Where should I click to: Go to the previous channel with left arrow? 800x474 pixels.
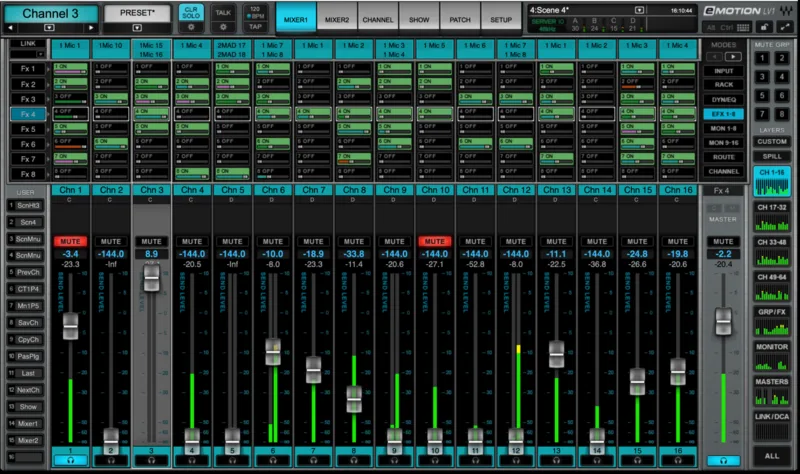coord(11,28)
